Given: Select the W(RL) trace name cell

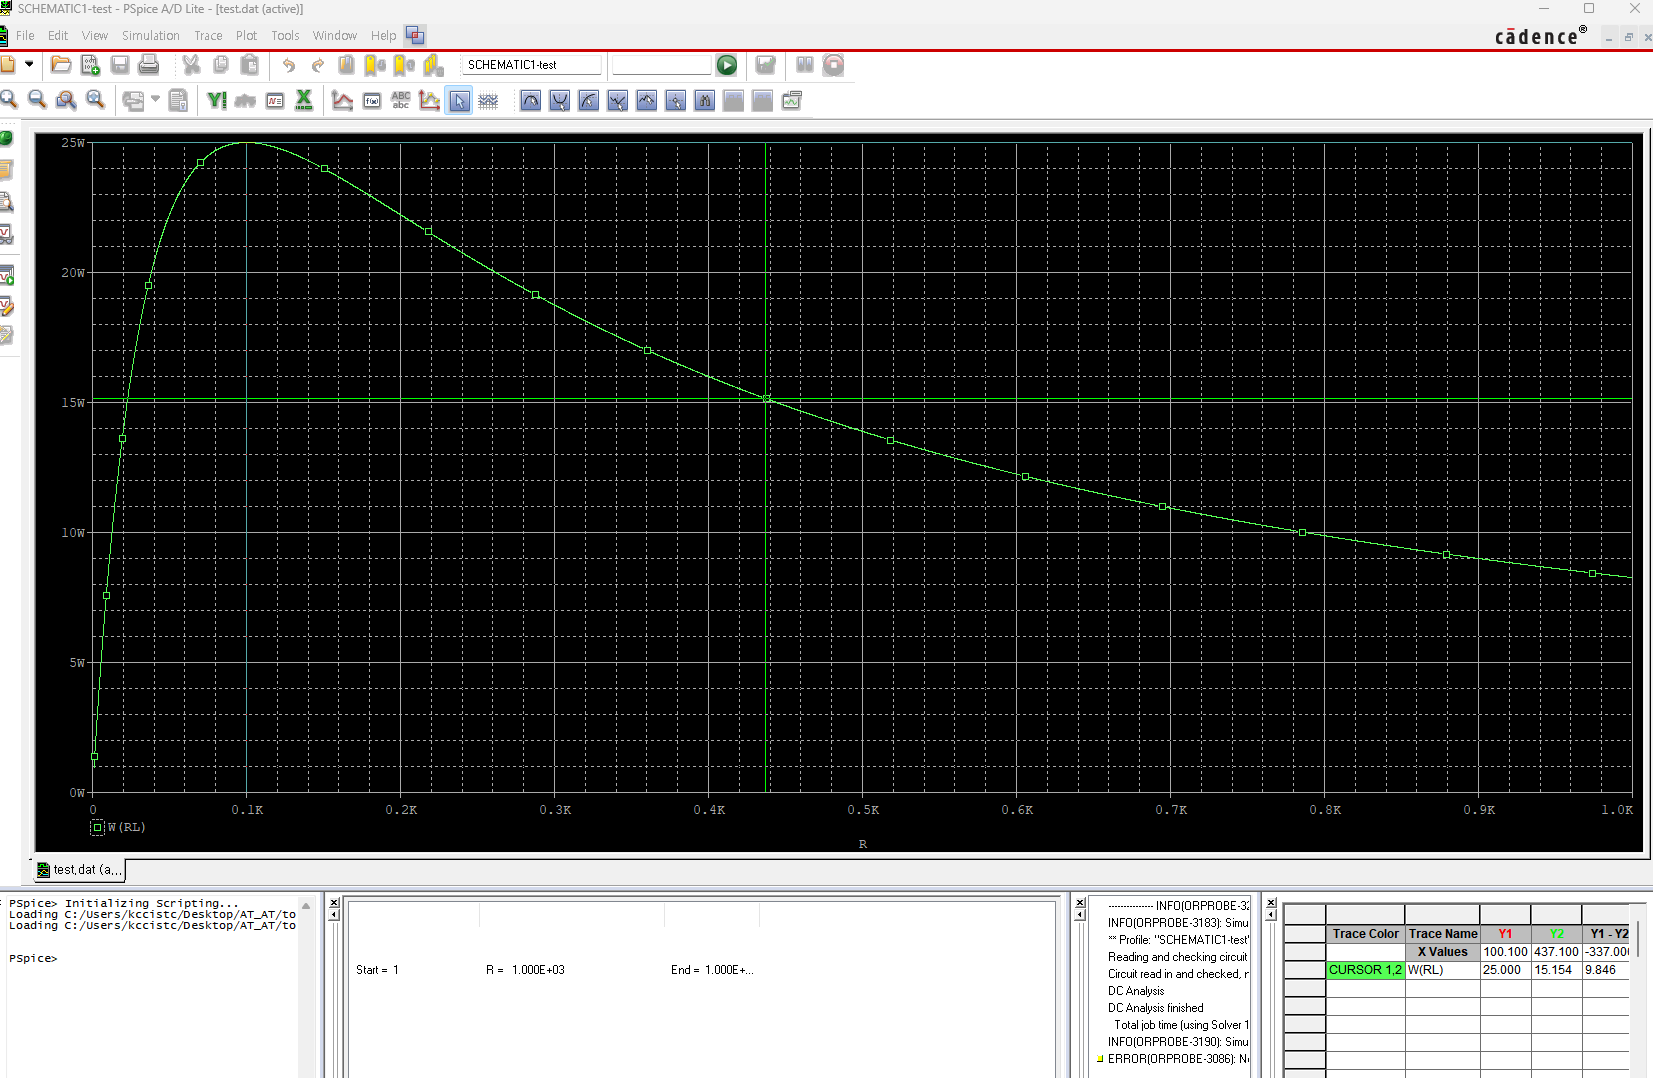Looking at the screenshot, I should tap(1442, 970).
